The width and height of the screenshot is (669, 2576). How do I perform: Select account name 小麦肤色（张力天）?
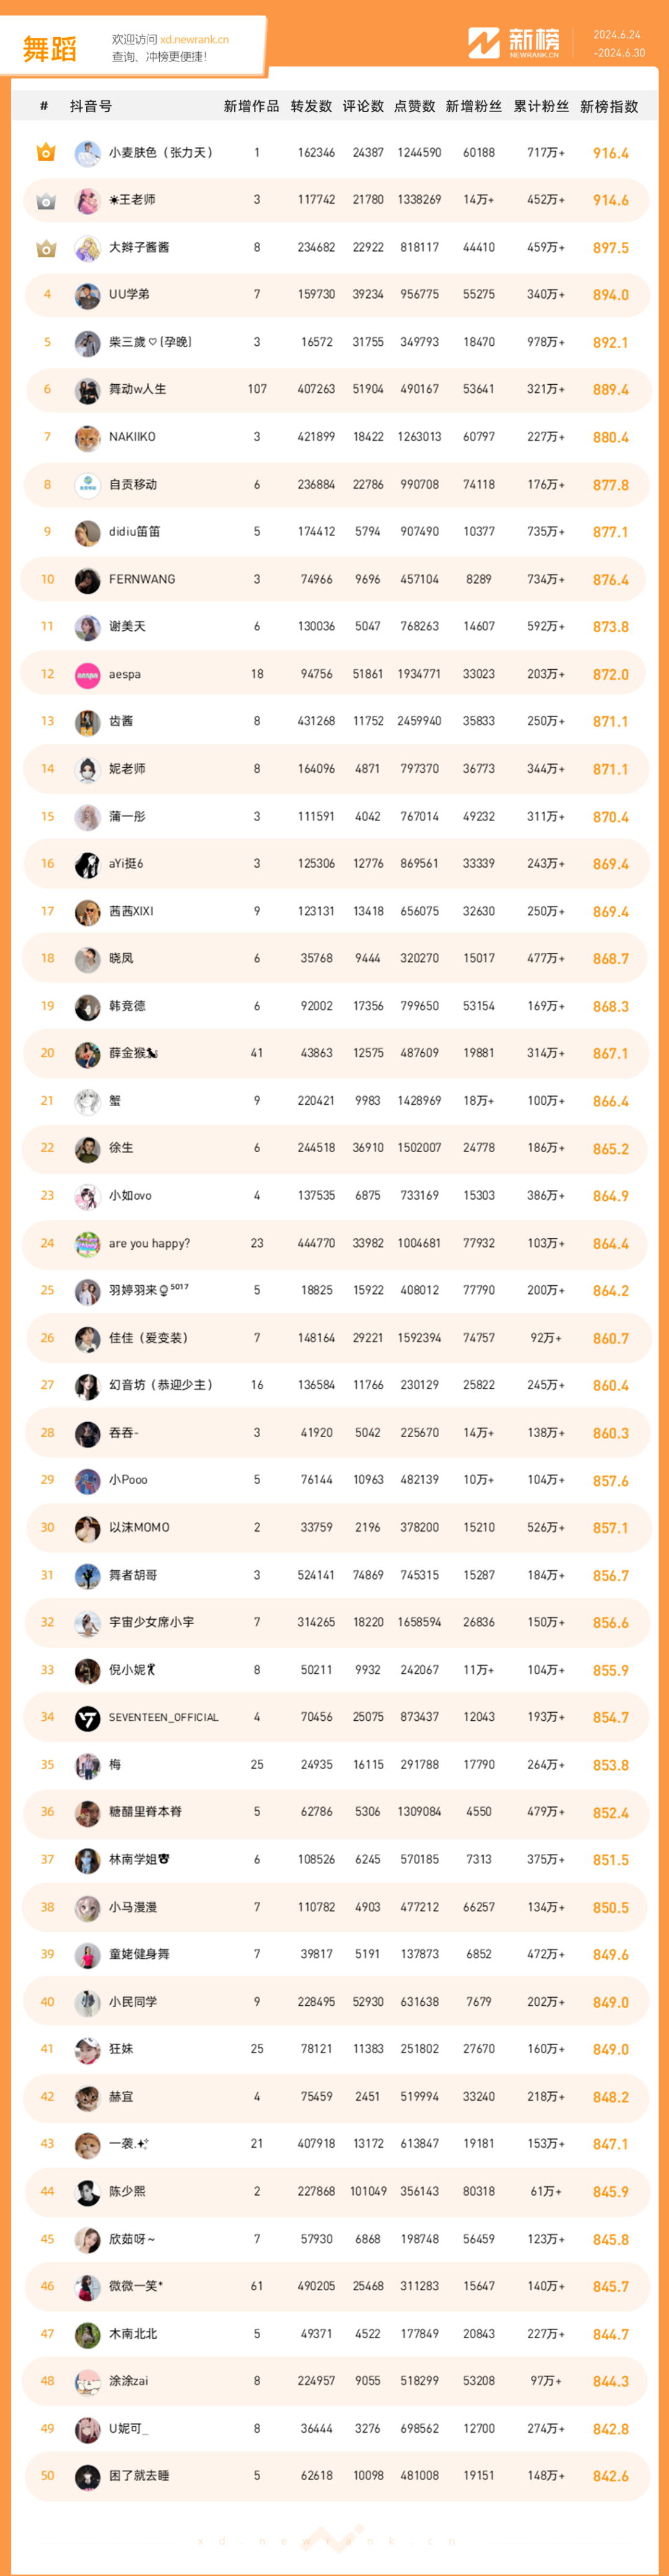click(161, 153)
